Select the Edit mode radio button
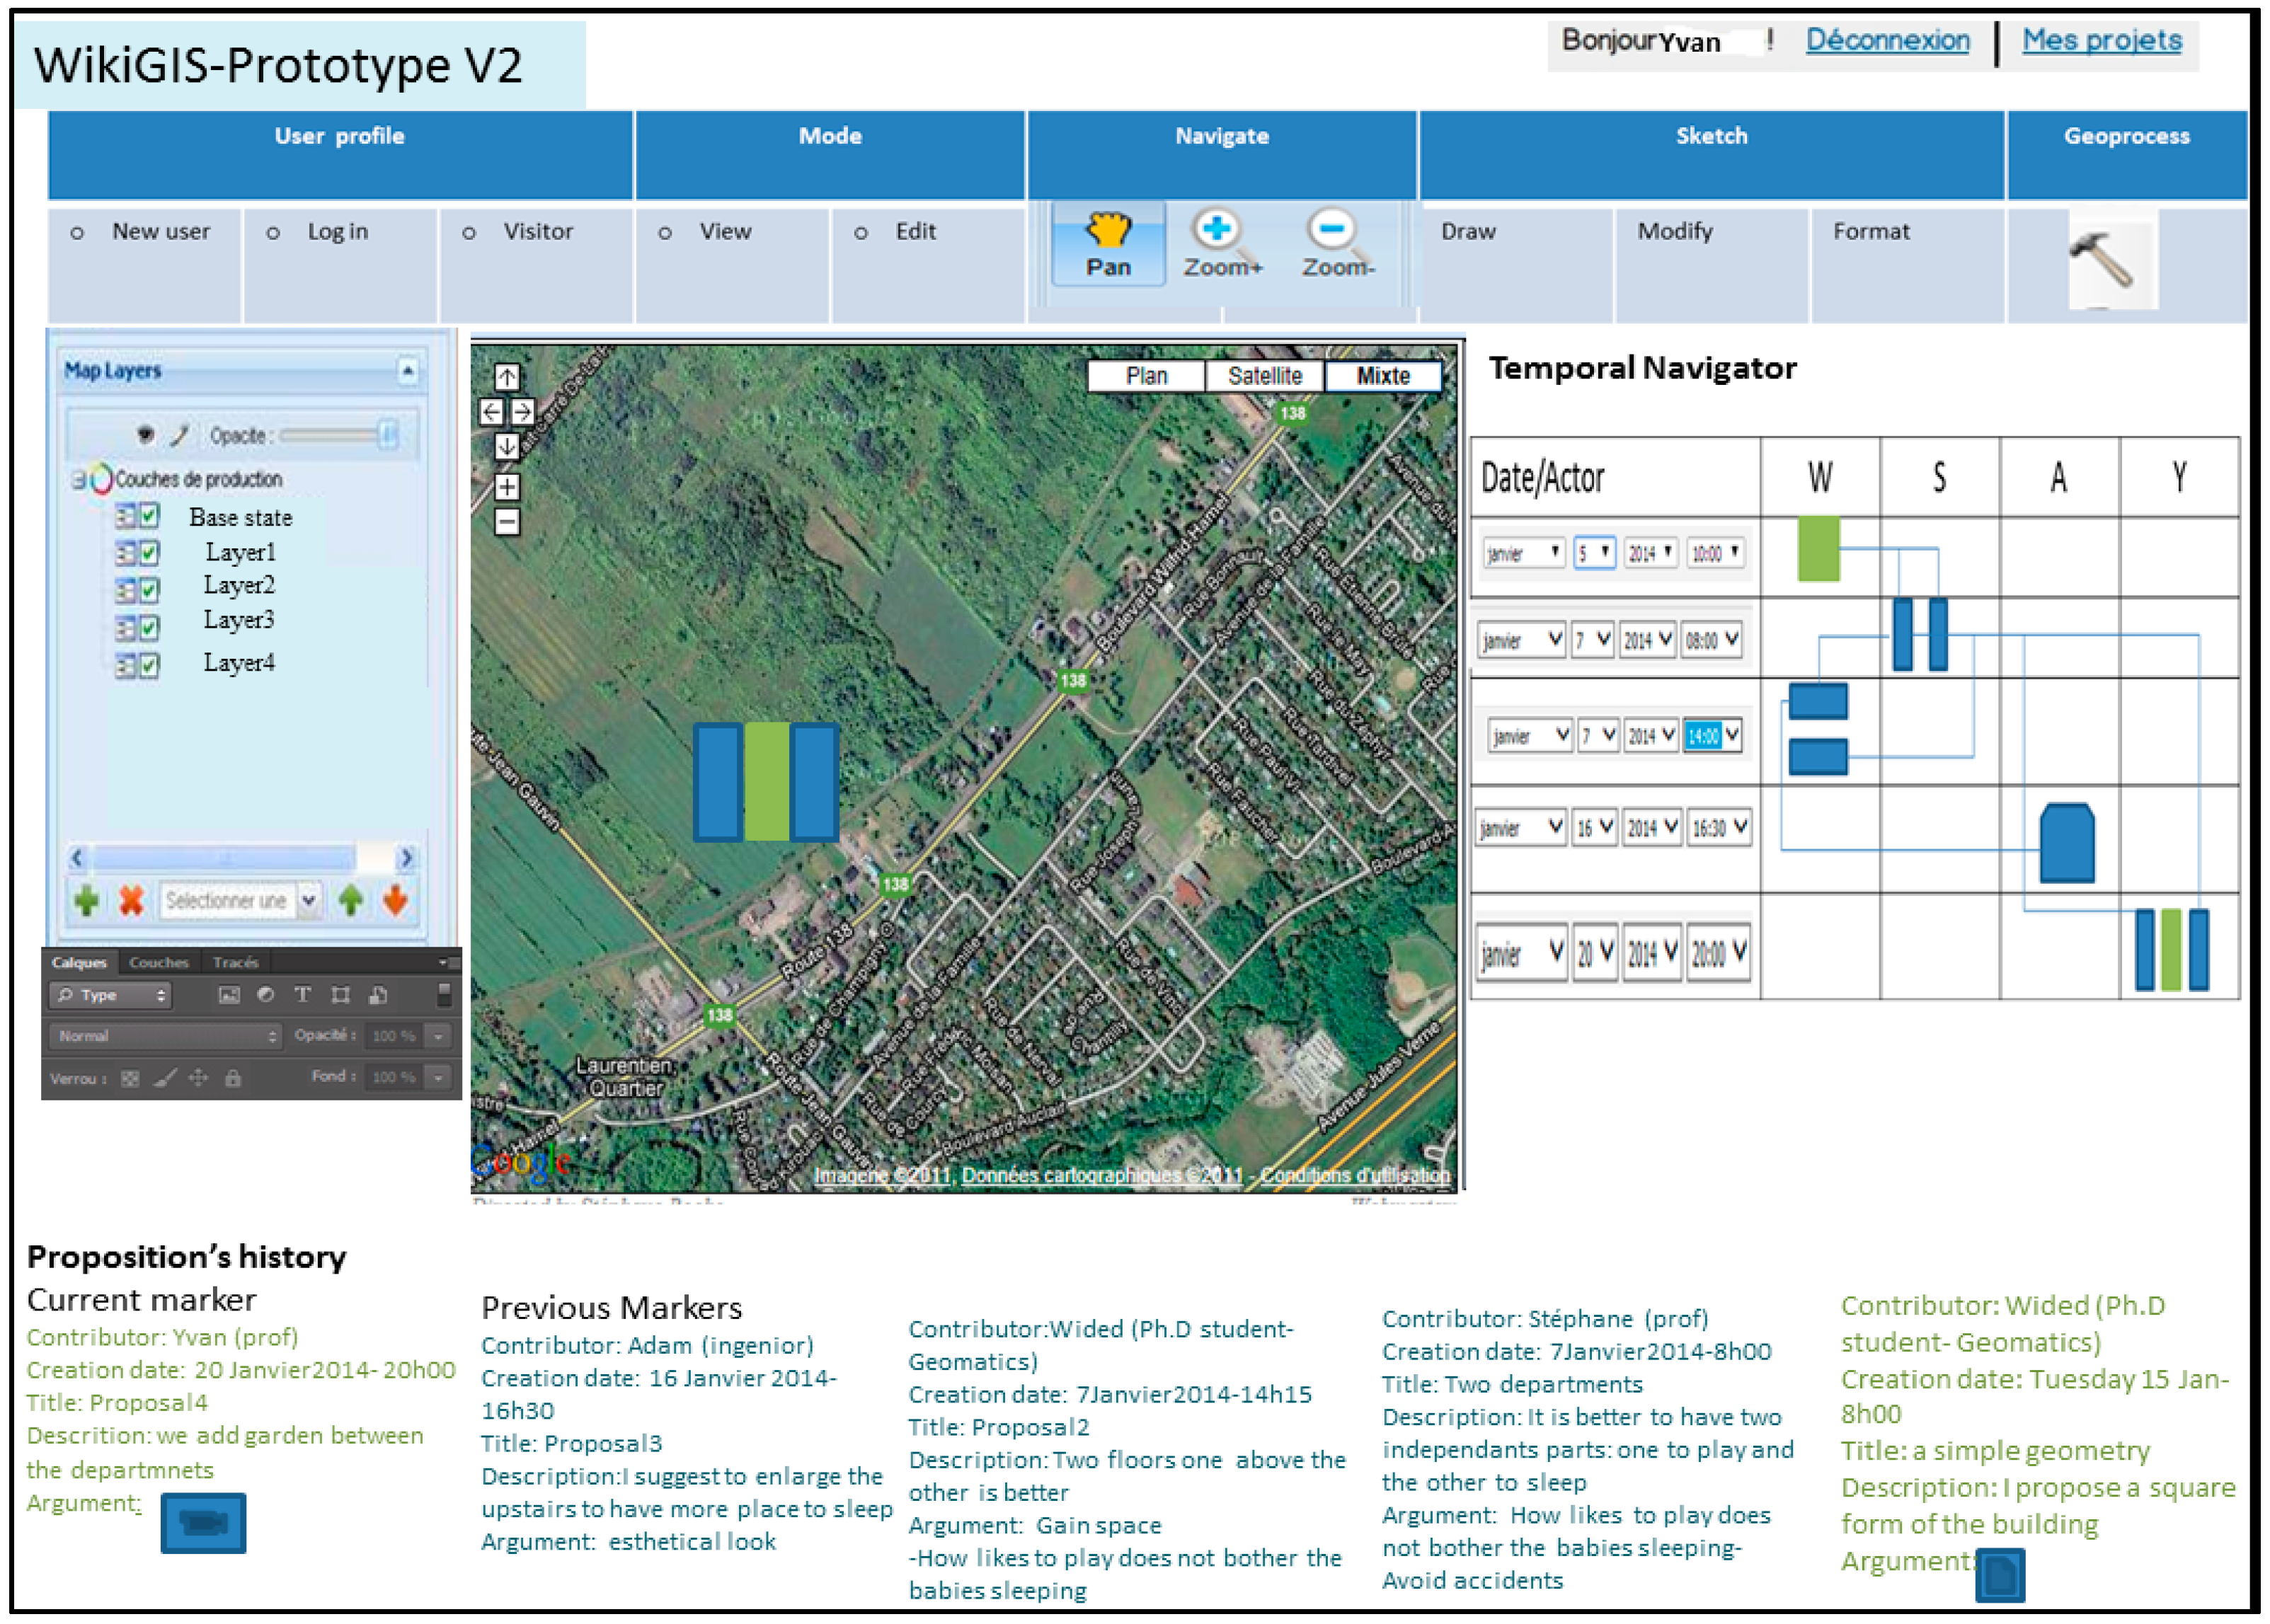Viewport: 2270px width, 1624px height. tap(861, 233)
